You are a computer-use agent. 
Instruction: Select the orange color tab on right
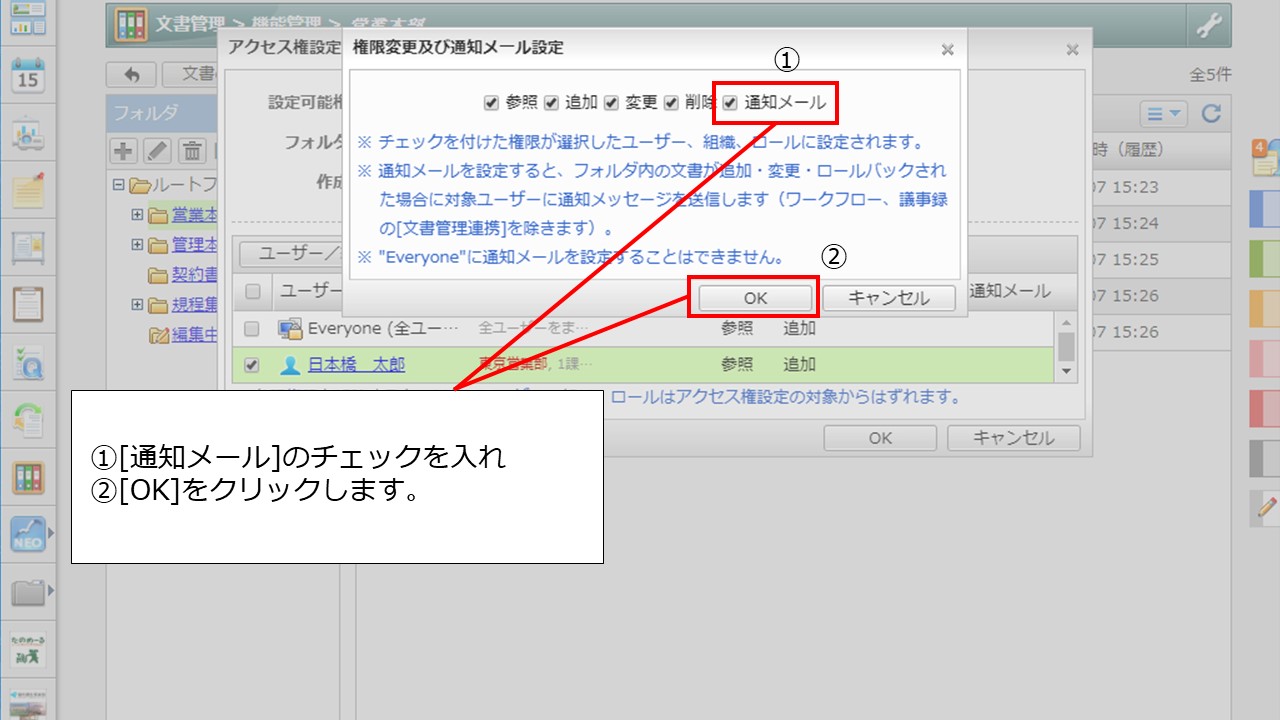tap(1265, 308)
